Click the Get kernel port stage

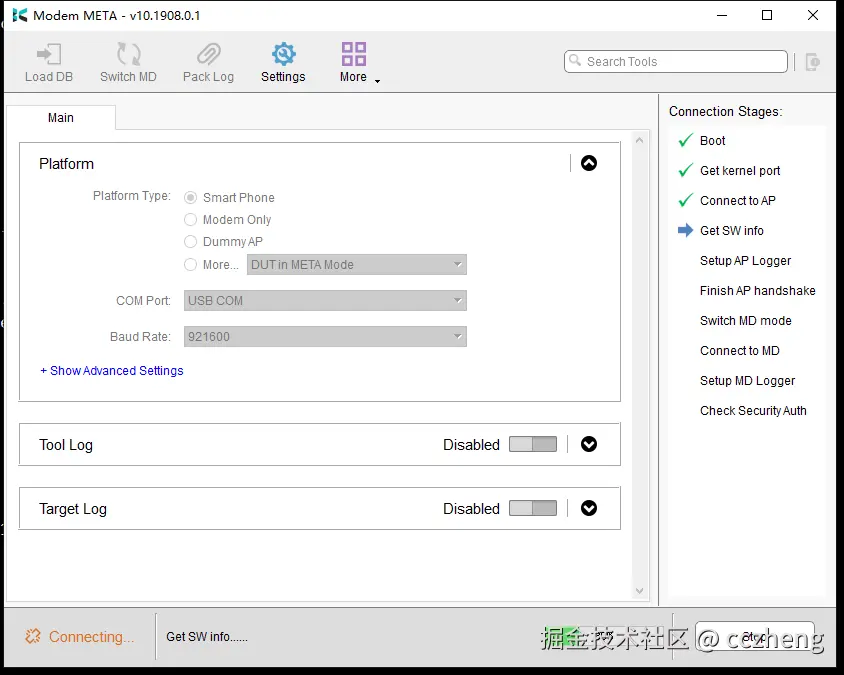740,171
